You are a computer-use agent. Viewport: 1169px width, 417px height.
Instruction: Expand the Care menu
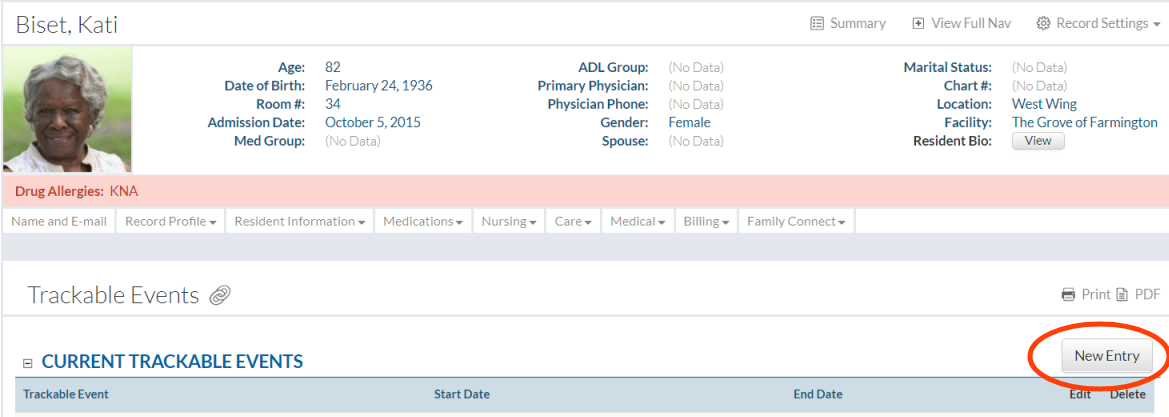click(573, 222)
